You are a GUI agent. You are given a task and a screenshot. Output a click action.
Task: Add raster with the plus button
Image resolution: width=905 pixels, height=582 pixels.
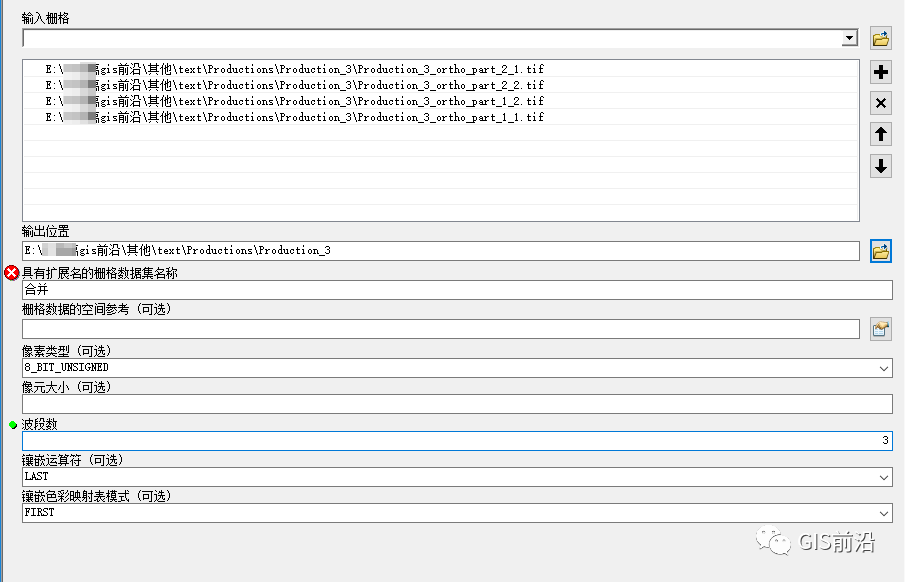(881, 72)
